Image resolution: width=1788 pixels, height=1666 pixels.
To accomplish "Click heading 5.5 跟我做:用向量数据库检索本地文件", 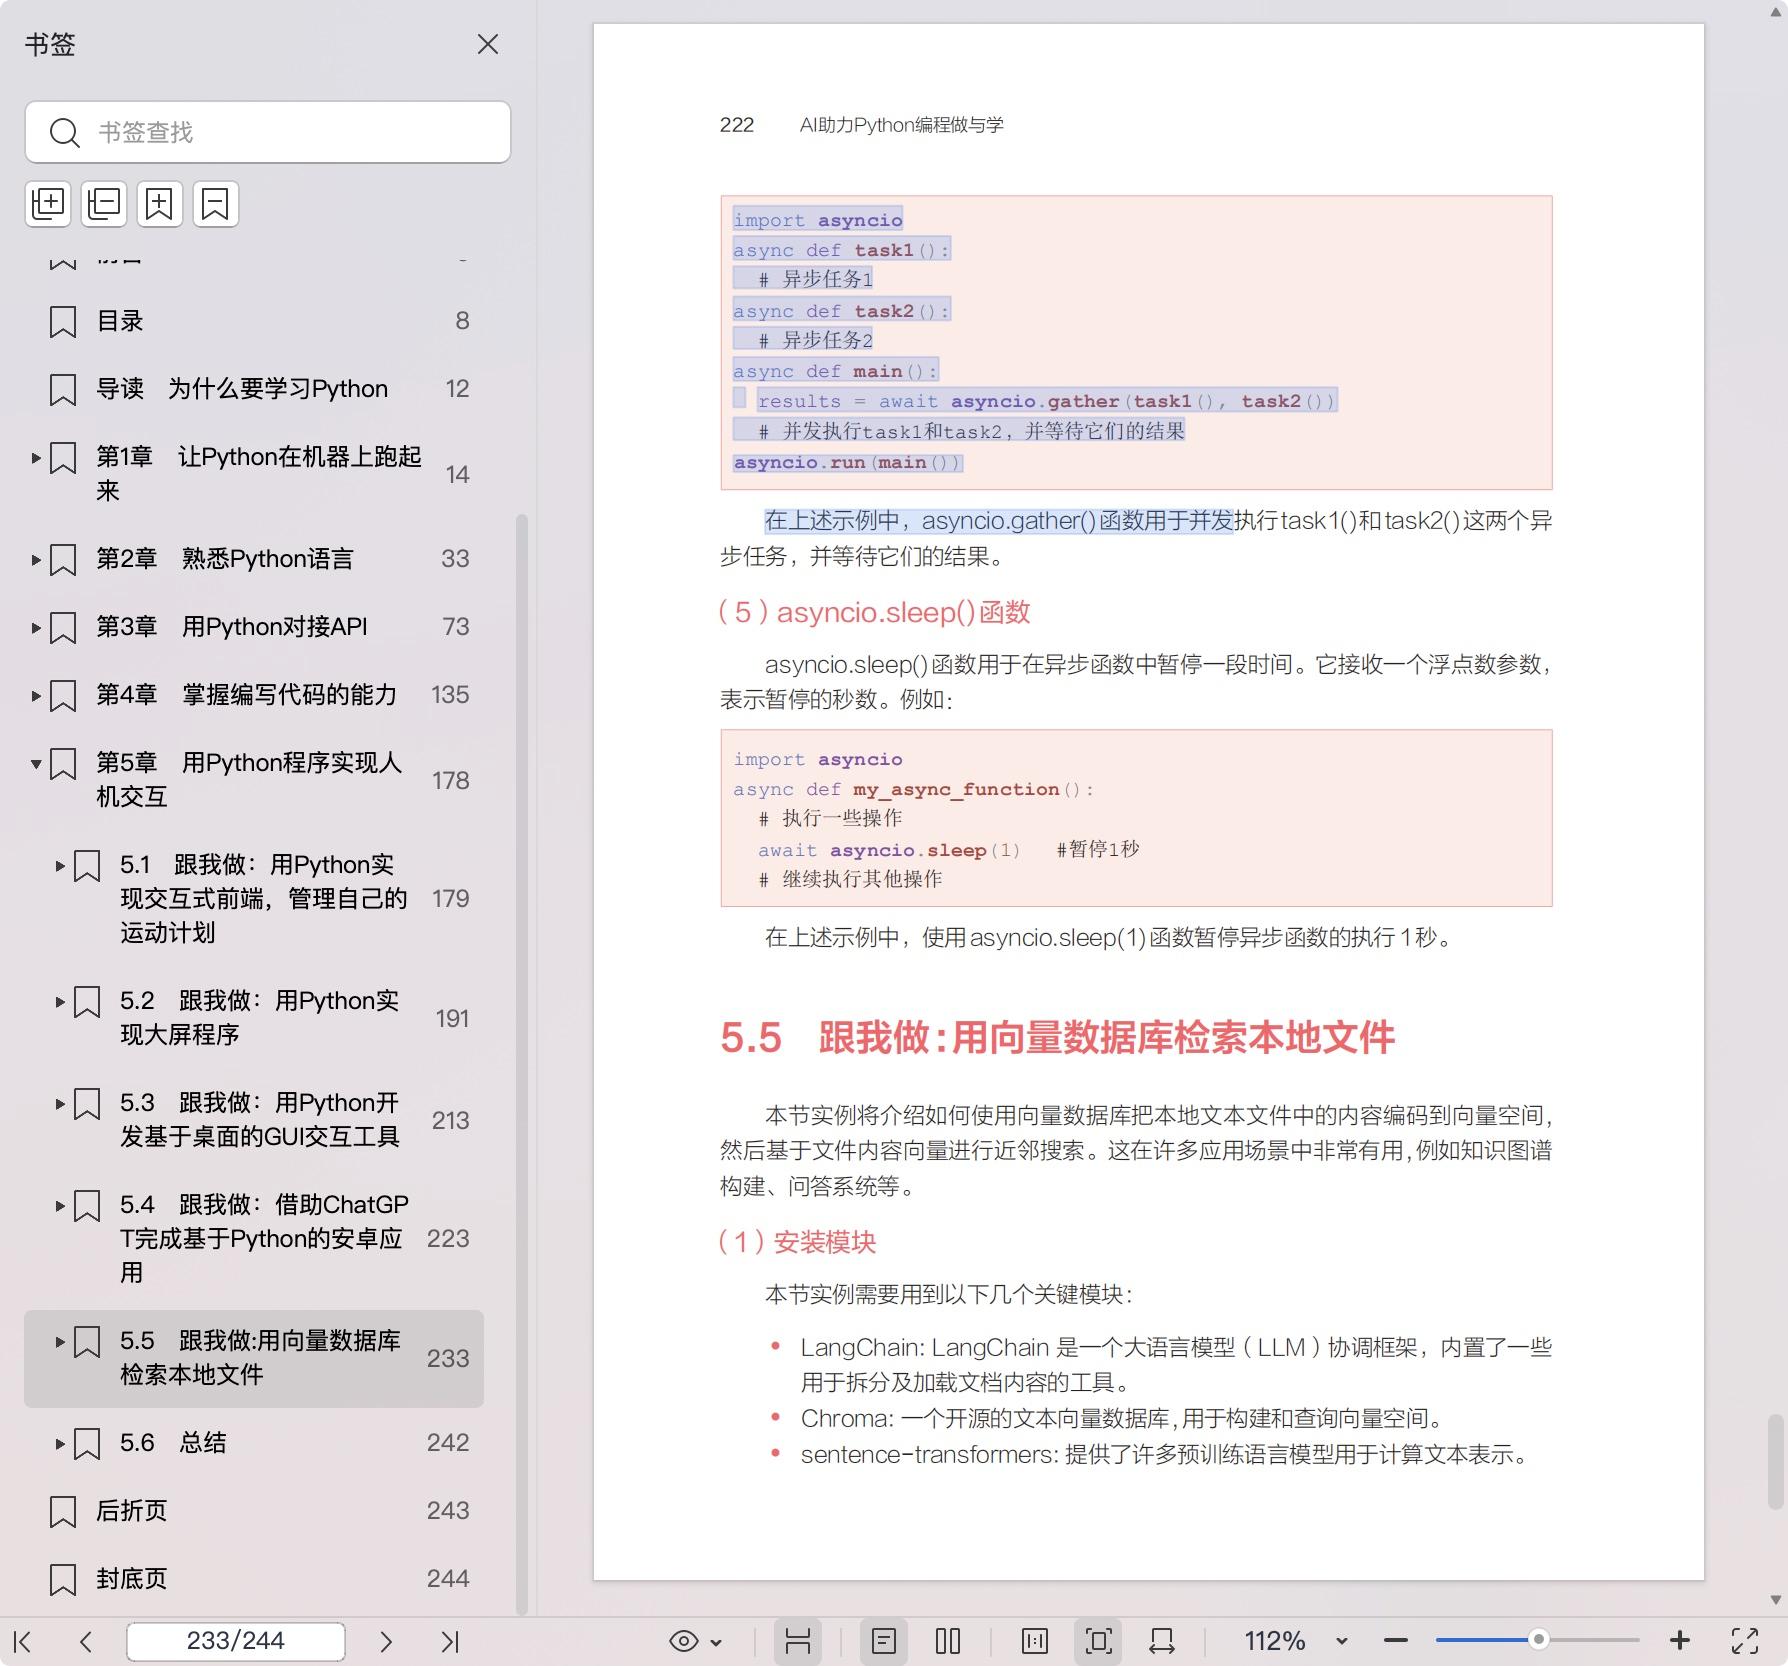I will [1057, 1038].
